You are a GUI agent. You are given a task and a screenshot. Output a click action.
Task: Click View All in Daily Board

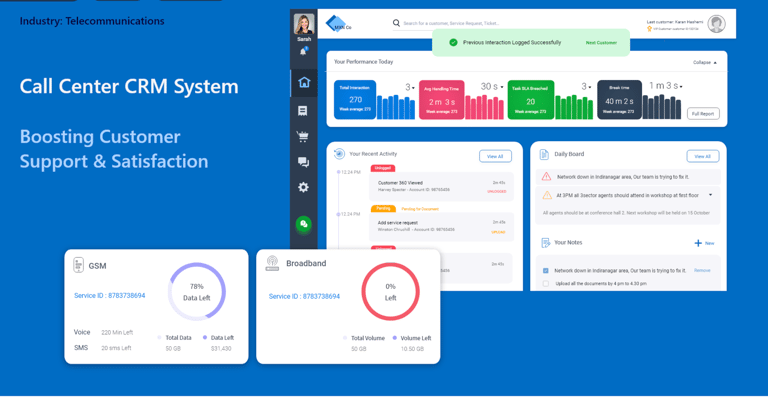(702, 156)
